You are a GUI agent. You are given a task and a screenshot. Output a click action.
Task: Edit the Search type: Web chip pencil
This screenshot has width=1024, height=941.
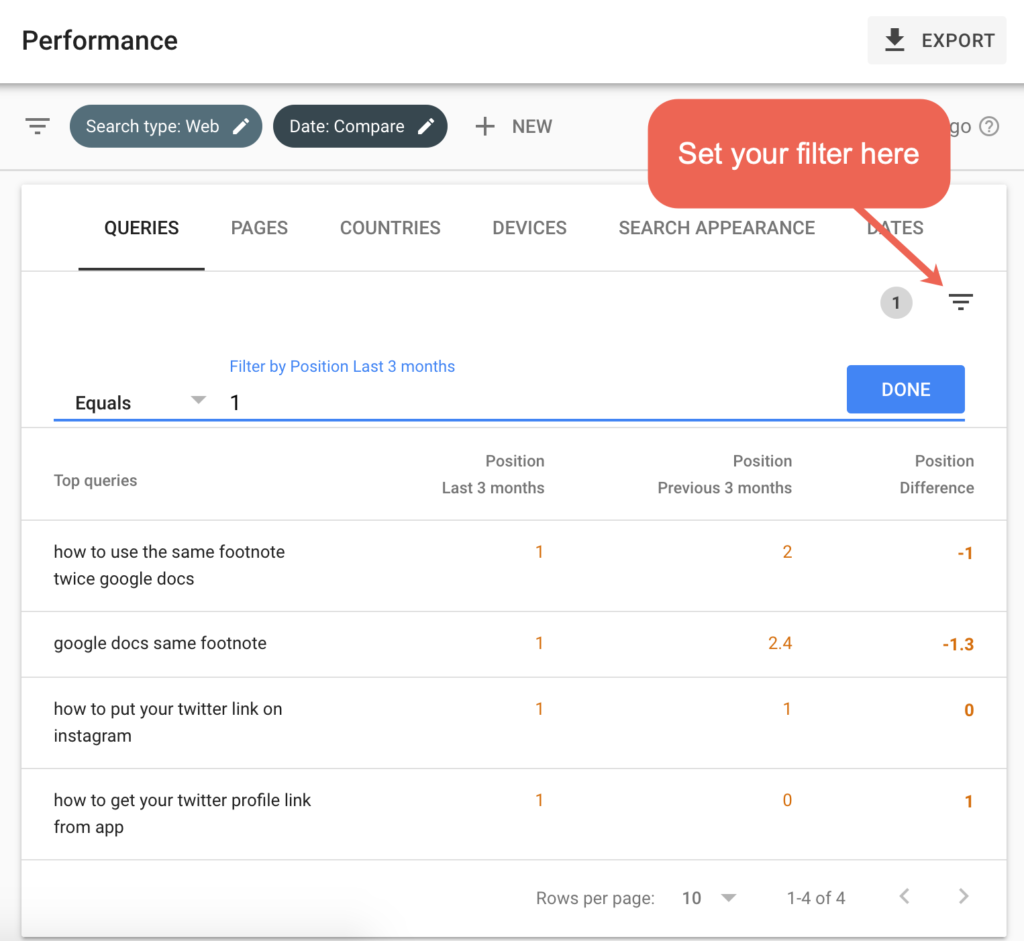click(x=241, y=126)
